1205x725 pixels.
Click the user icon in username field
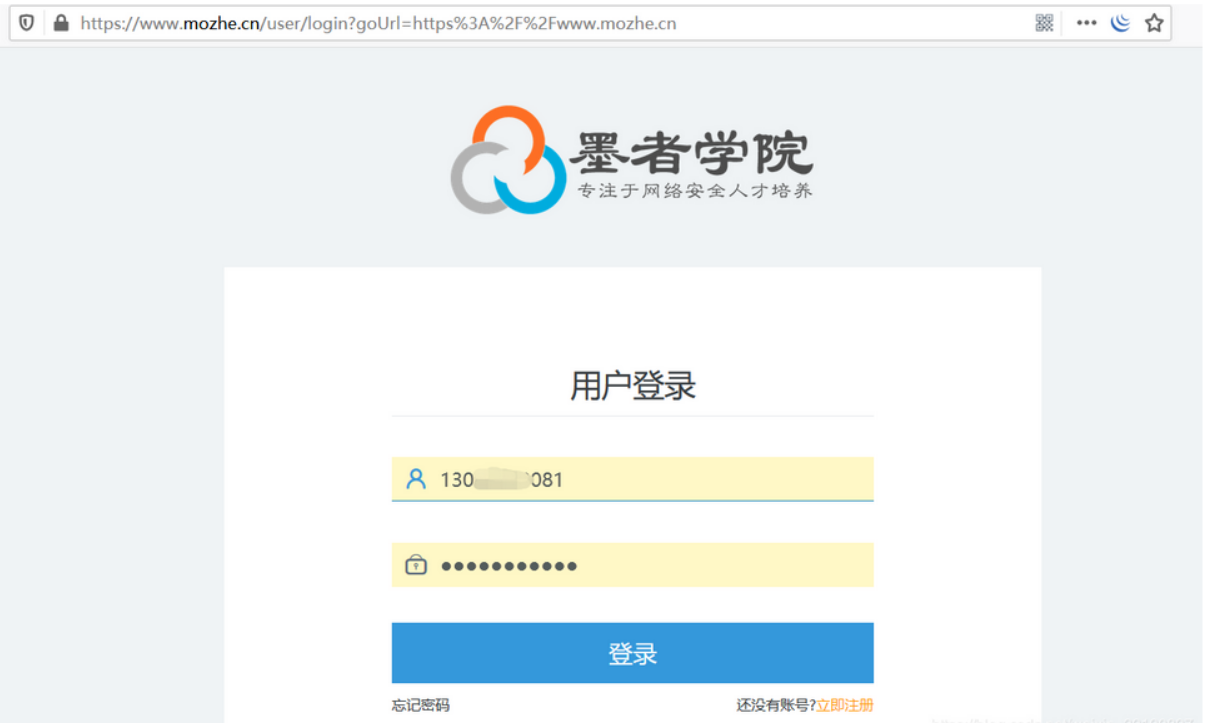click(x=416, y=479)
